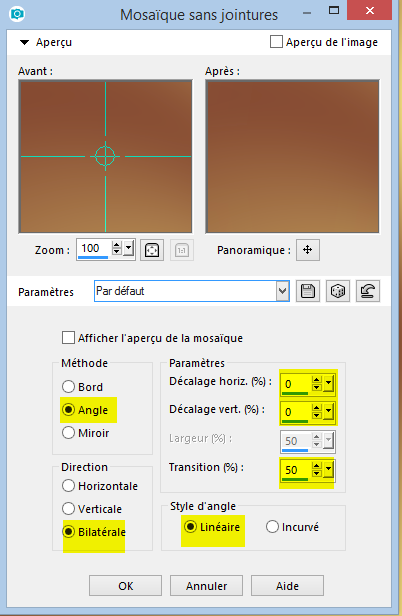Image resolution: width=402 pixels, height=616 pixels.
Task: Click the fit image to window zoom icon
Action: pos(152,250)
